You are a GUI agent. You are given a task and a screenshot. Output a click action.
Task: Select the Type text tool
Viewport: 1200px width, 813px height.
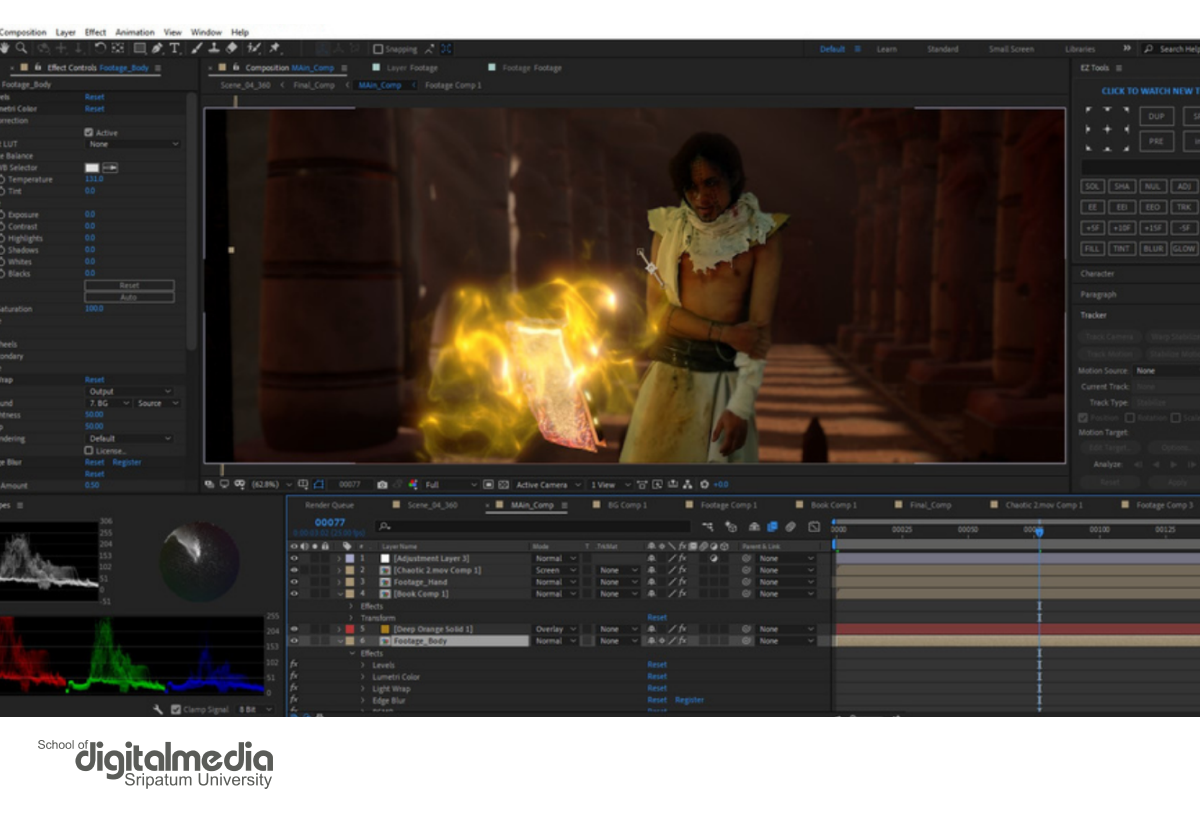pyautogui.click(x=174, y=48)
